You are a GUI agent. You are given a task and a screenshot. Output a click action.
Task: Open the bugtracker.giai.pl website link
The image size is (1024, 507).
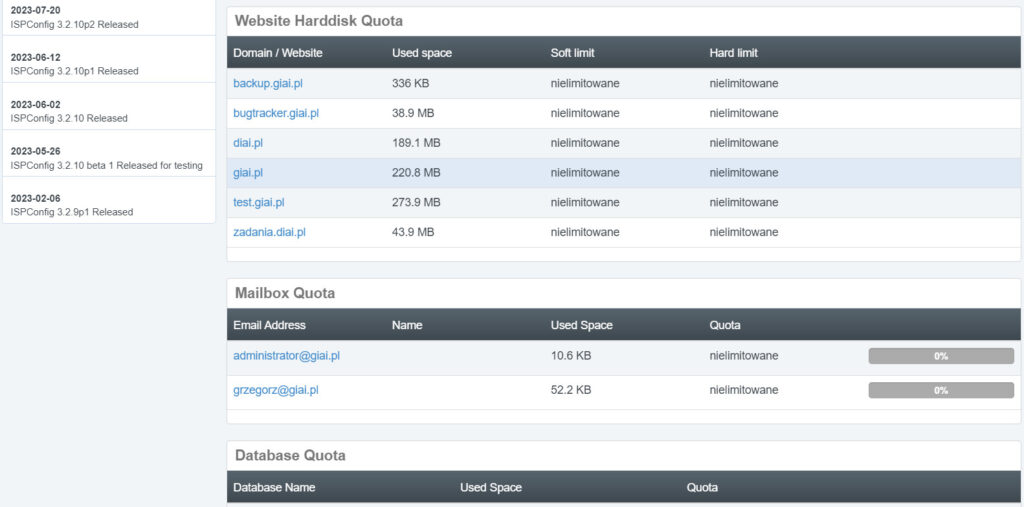click(x=276, y=113)
